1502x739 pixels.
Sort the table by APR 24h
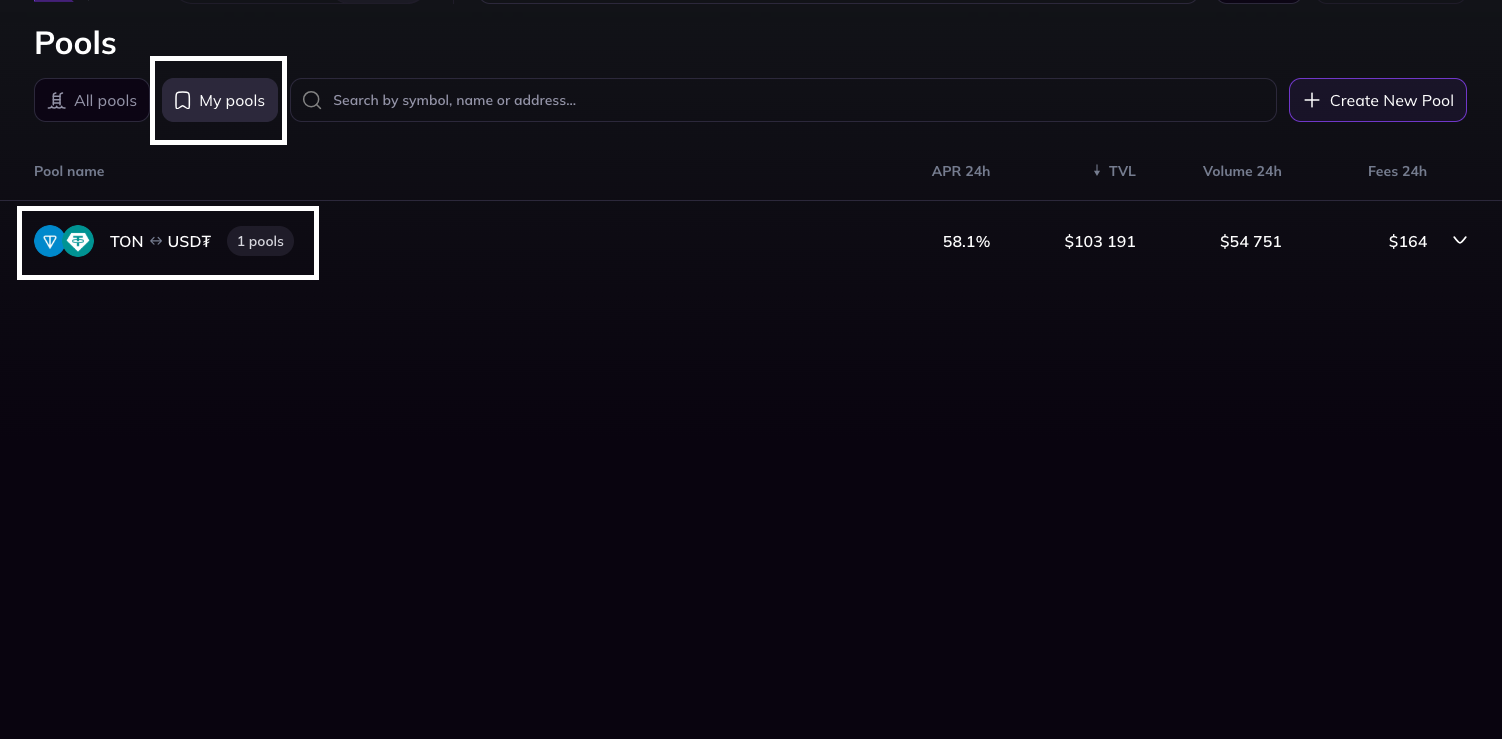[x=960, y=172]
